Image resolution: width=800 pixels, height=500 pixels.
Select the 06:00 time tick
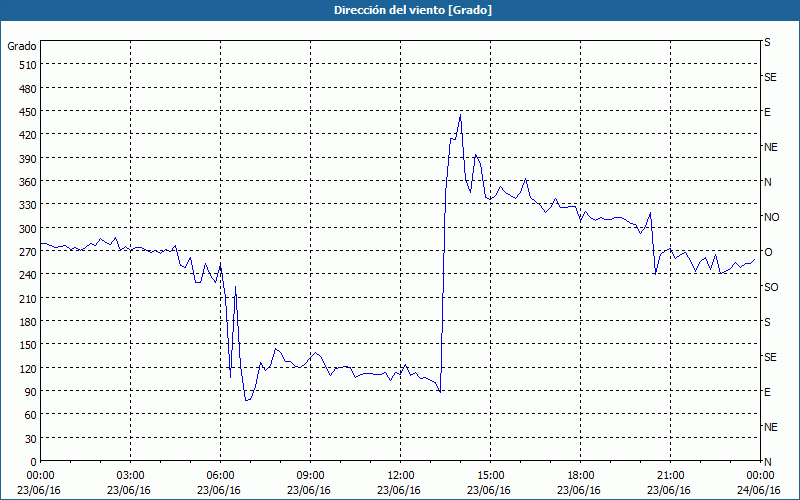pos(220,476)
